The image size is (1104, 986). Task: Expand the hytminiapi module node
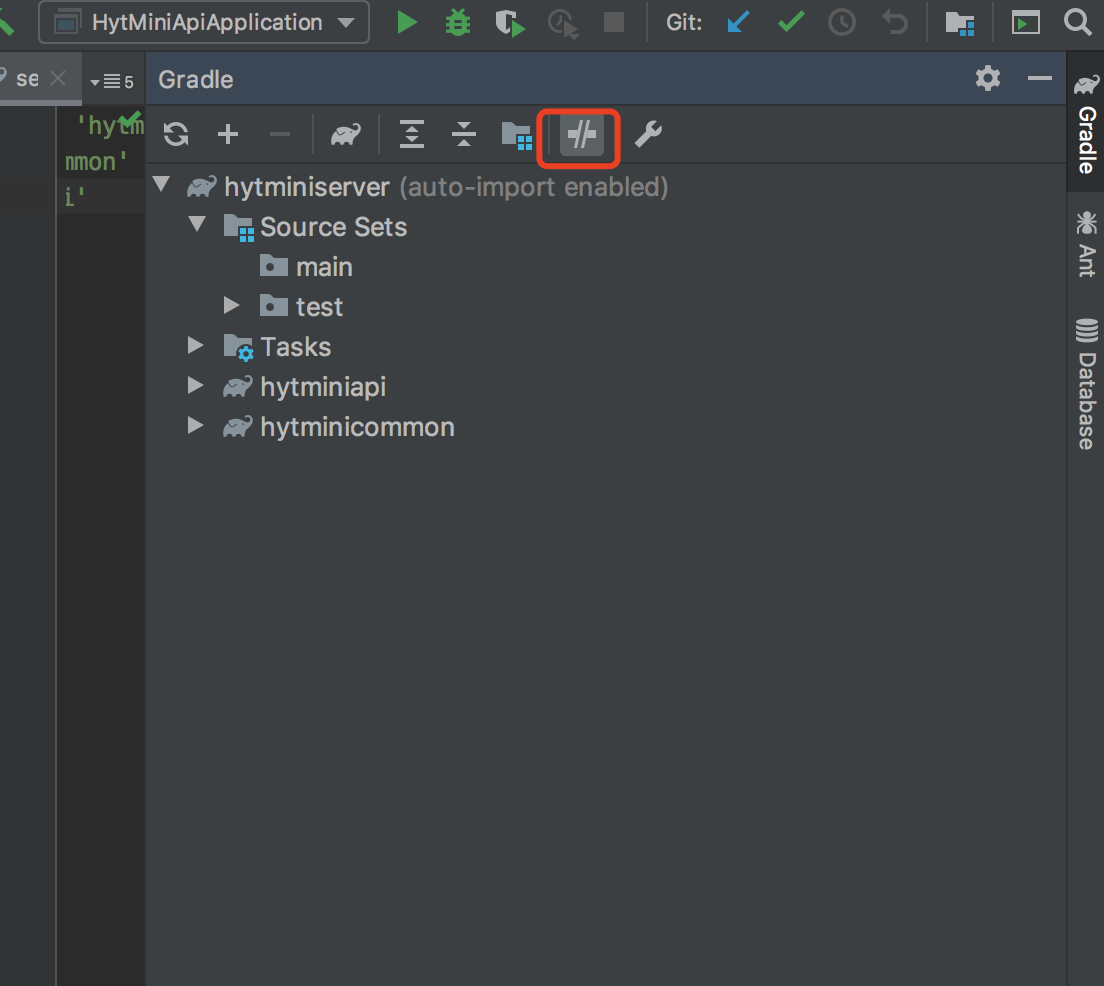[x=196, y=385]
